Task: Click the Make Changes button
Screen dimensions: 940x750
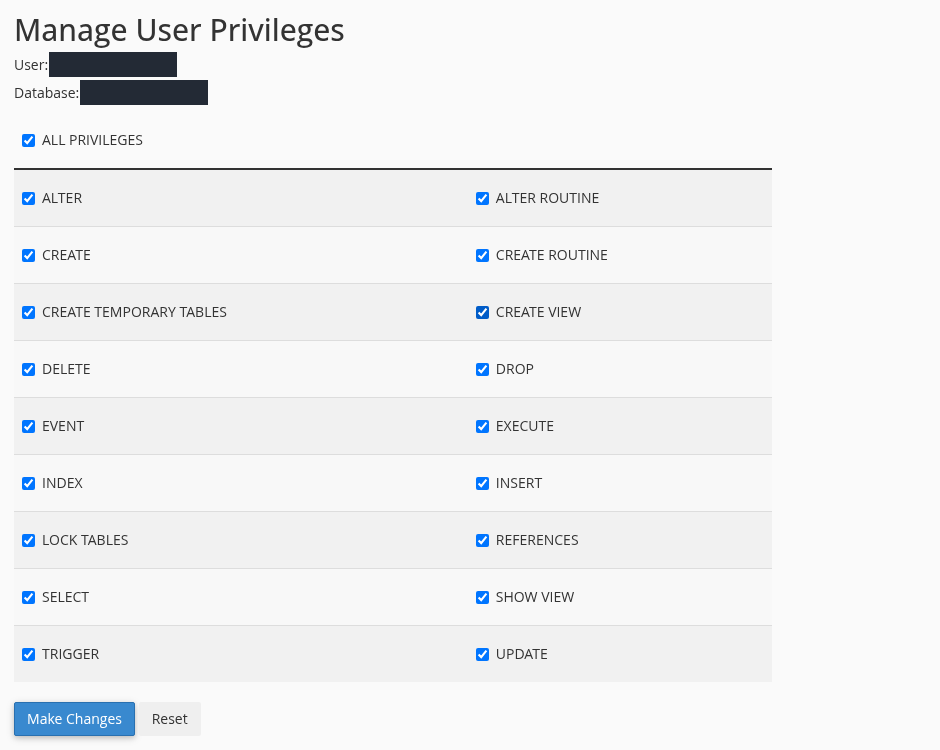Action: (74, 719)
